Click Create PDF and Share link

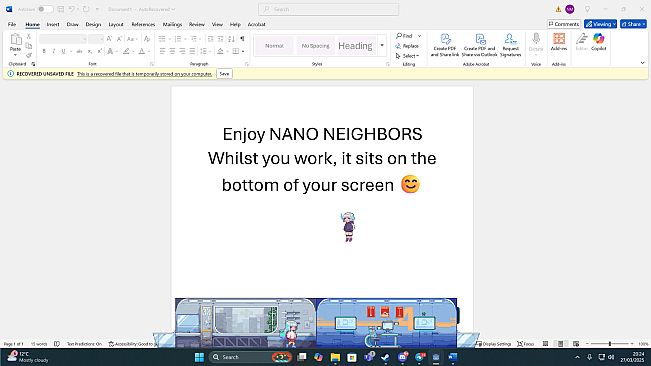tap(445, 45)
